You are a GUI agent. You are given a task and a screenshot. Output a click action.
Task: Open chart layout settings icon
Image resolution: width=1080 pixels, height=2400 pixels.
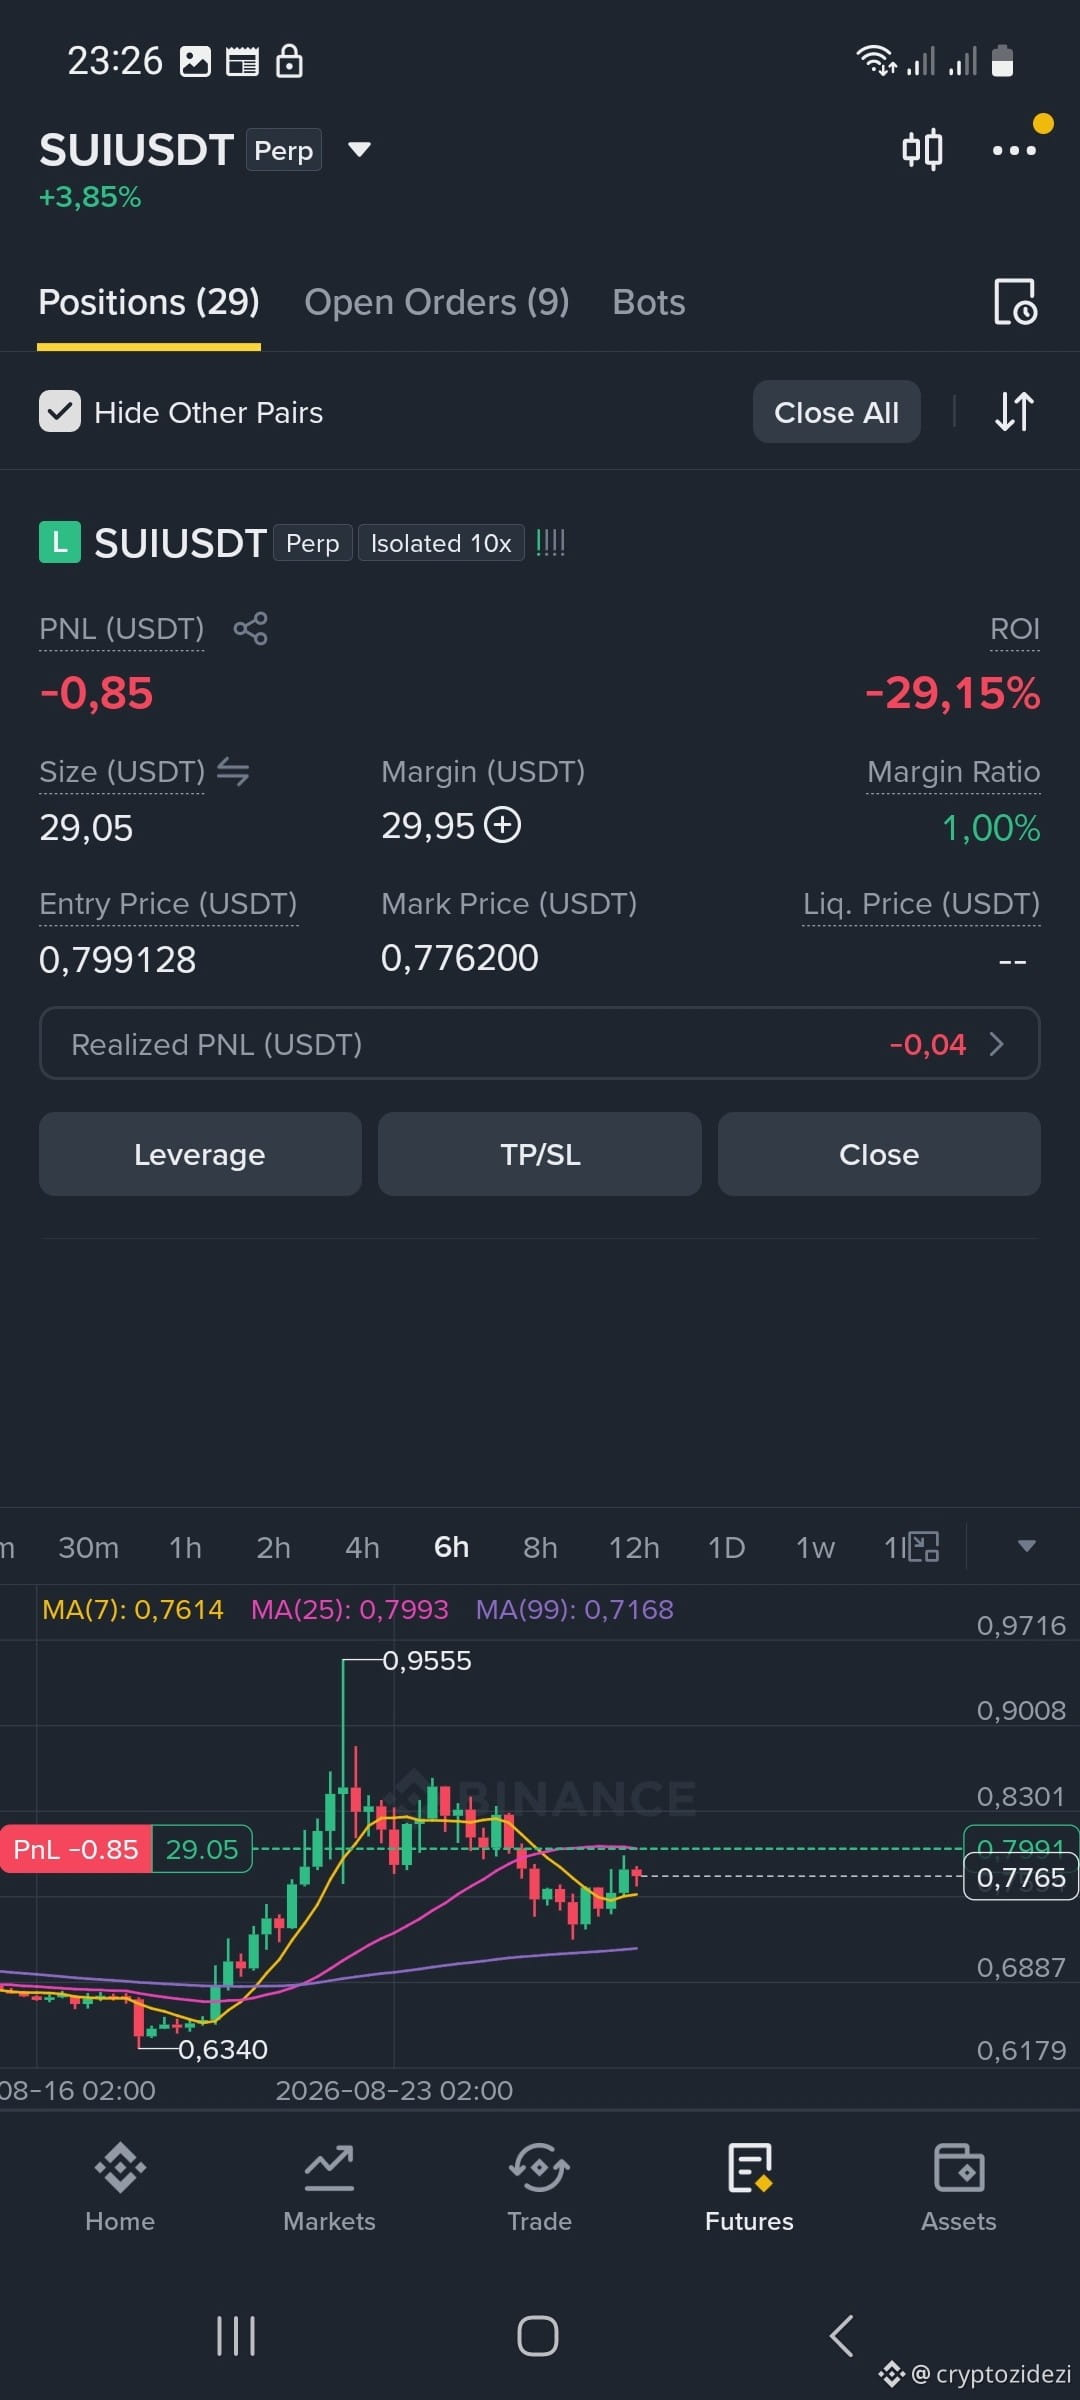pos(923,1547)
